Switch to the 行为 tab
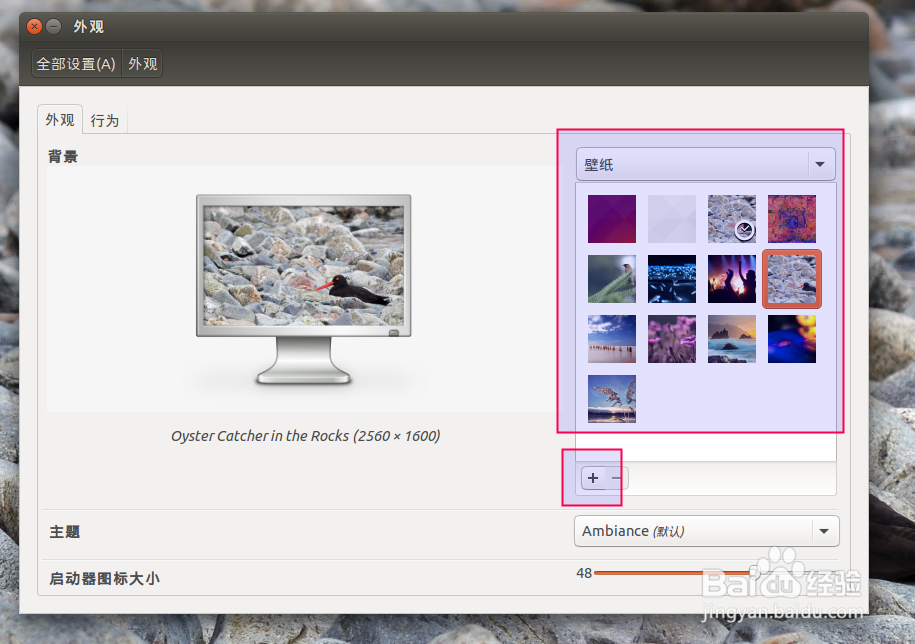915x644 pixels. pyautogui.click(x=105, y=119)
